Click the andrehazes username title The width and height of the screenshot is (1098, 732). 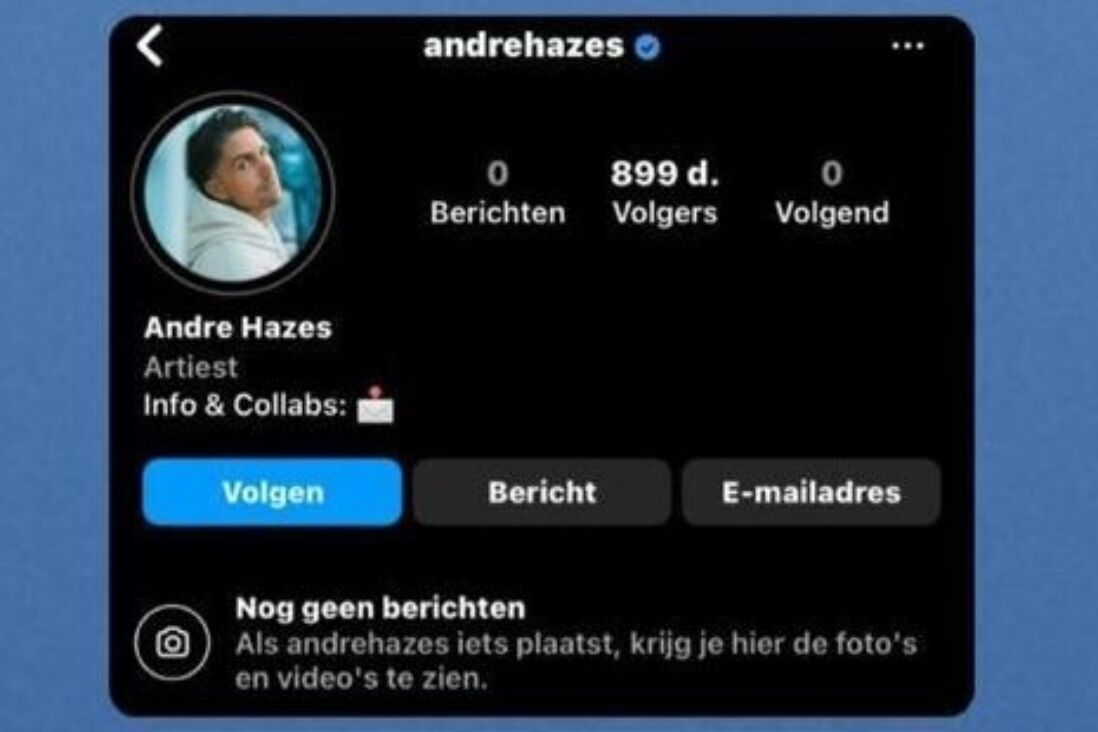tap(524, 46)
